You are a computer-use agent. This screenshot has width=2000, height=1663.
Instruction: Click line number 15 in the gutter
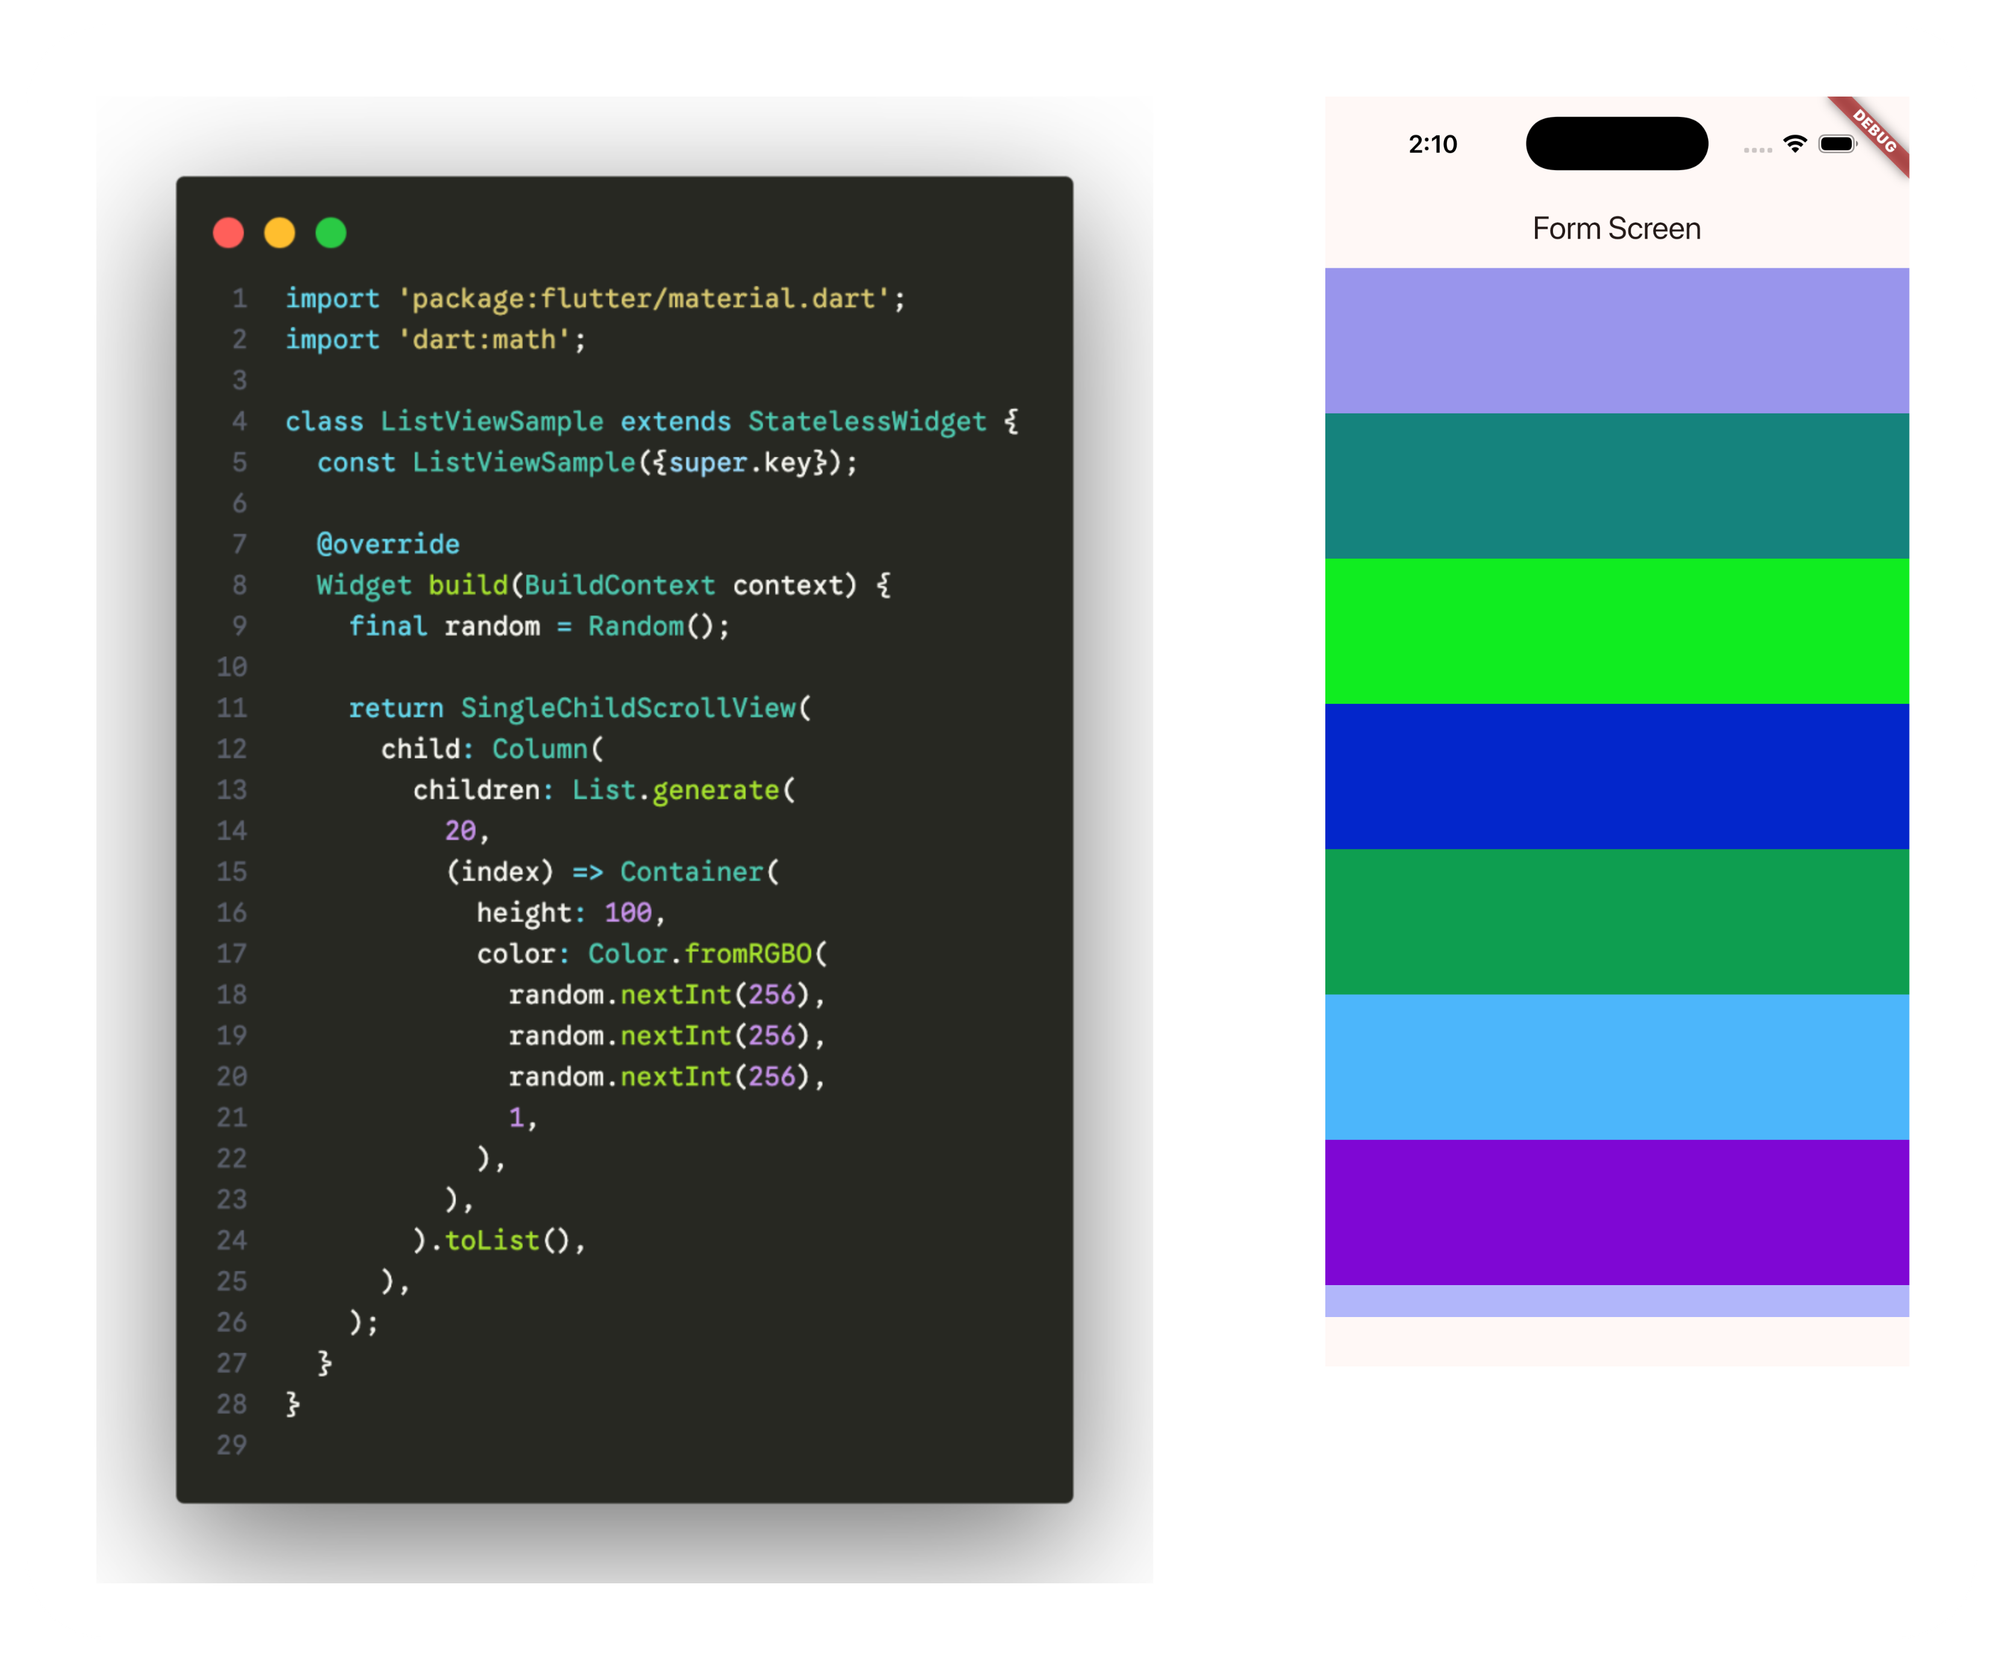232,872
